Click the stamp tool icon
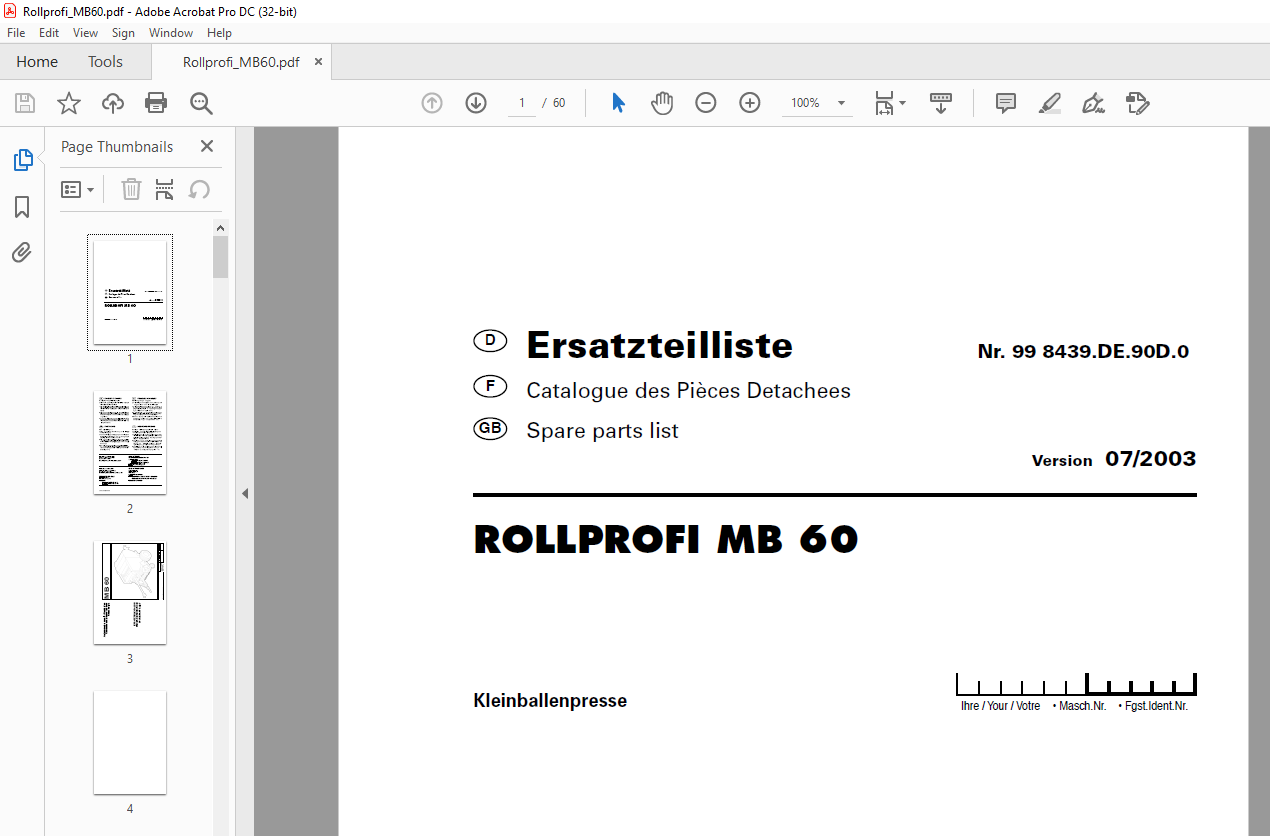This screenshot has width=1270, height=836. tap(1137, 103)
